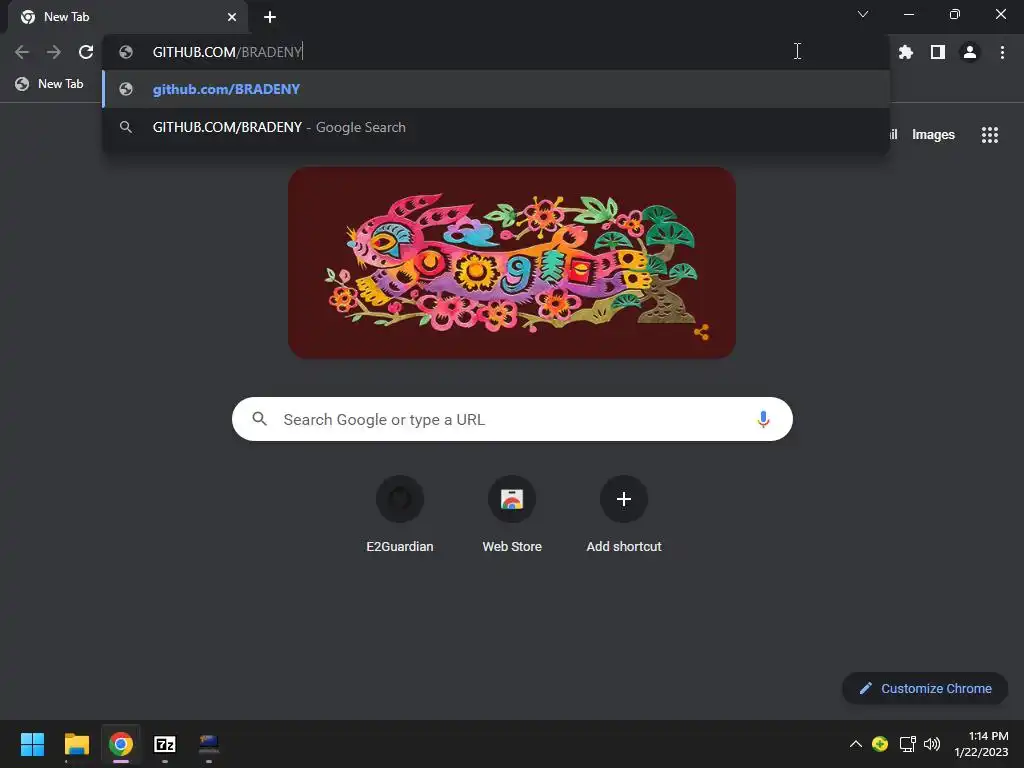The width and height of the screenshot is (1024, 768).
Task: Open File Explorer from the taskbar
Action: click(x=76, y=744)
